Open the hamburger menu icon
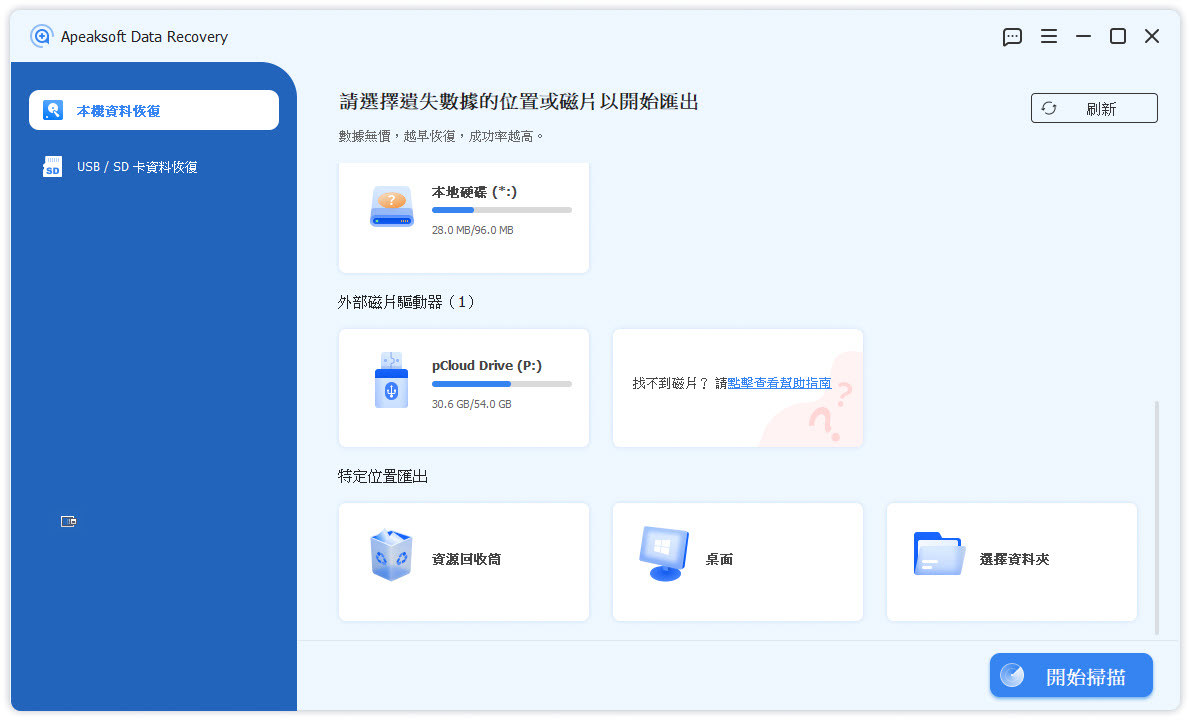 tap(1048, 36)
